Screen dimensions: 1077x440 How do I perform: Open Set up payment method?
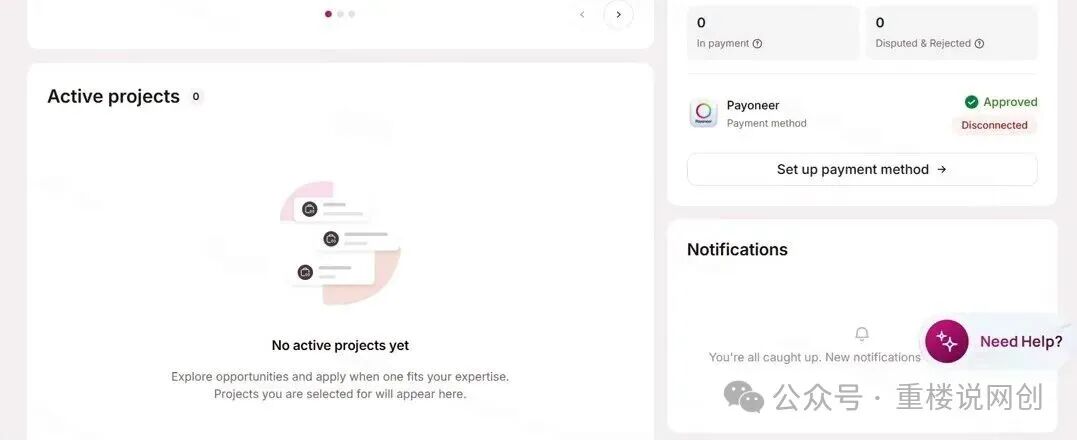point(862,169)
